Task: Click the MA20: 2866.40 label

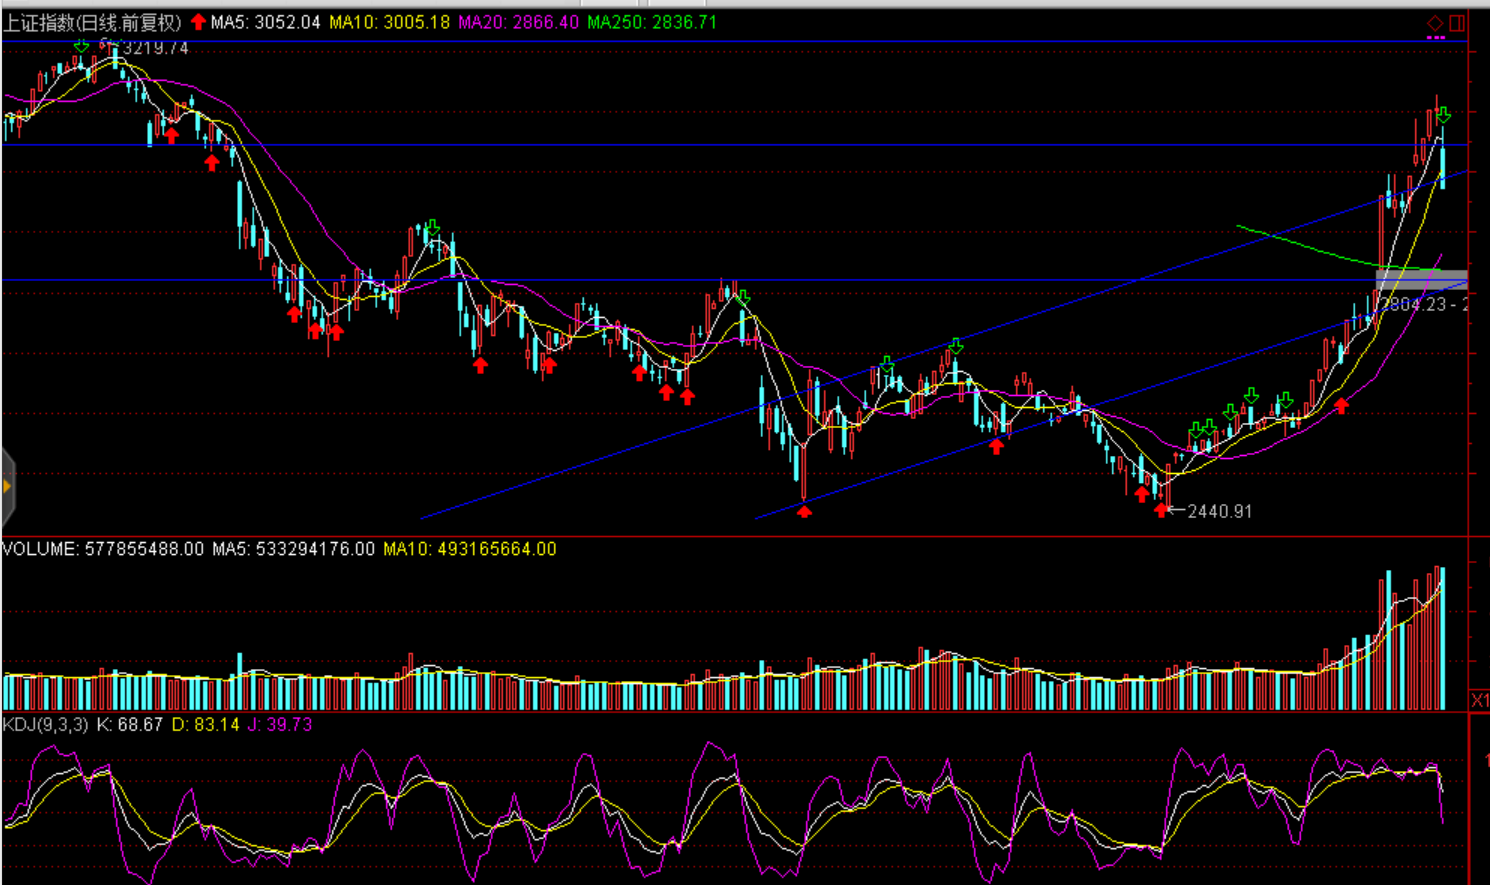Action: tap(518, 22)
